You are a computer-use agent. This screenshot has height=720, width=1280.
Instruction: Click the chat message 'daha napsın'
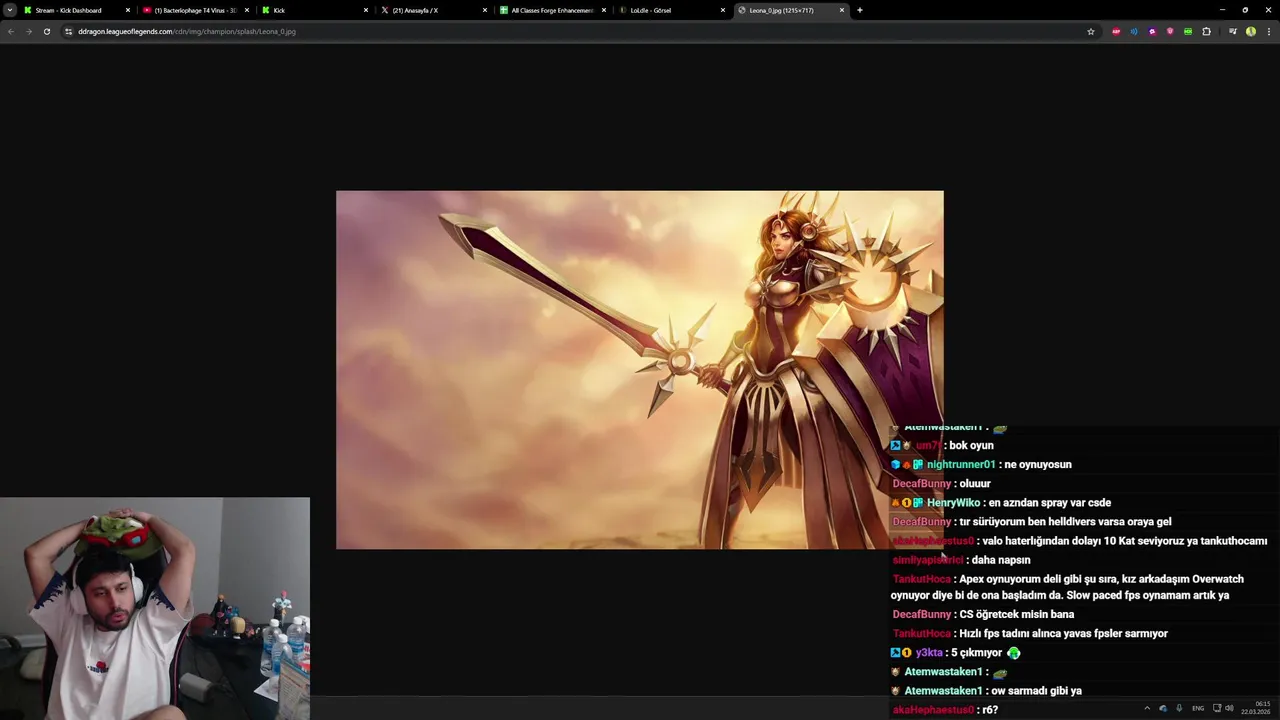click(x=1001, y=560)
